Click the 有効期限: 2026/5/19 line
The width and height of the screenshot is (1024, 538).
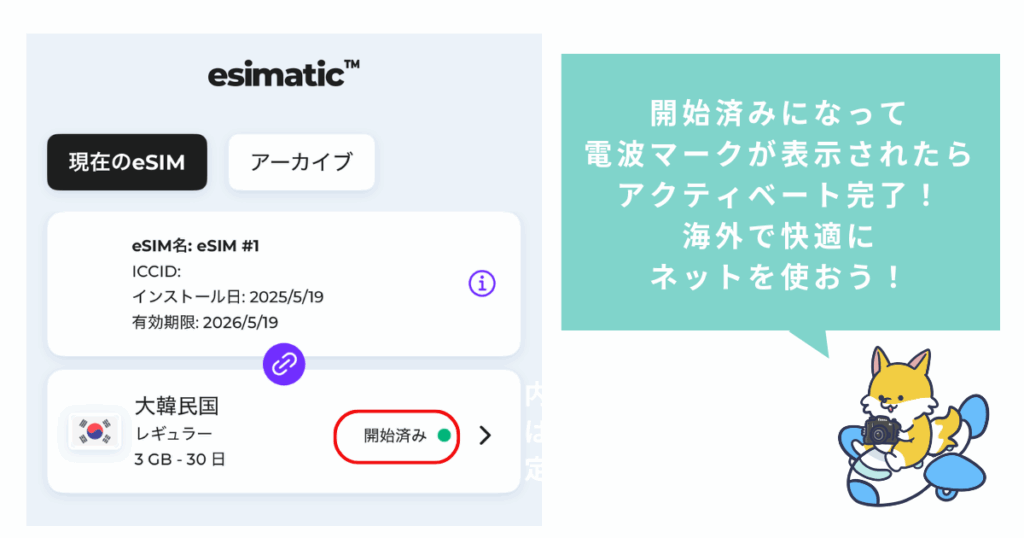[x=205, y=323]
